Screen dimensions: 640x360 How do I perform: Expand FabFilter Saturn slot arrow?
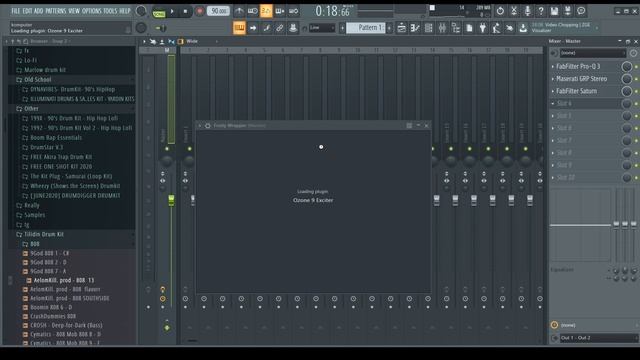point(553,91)
